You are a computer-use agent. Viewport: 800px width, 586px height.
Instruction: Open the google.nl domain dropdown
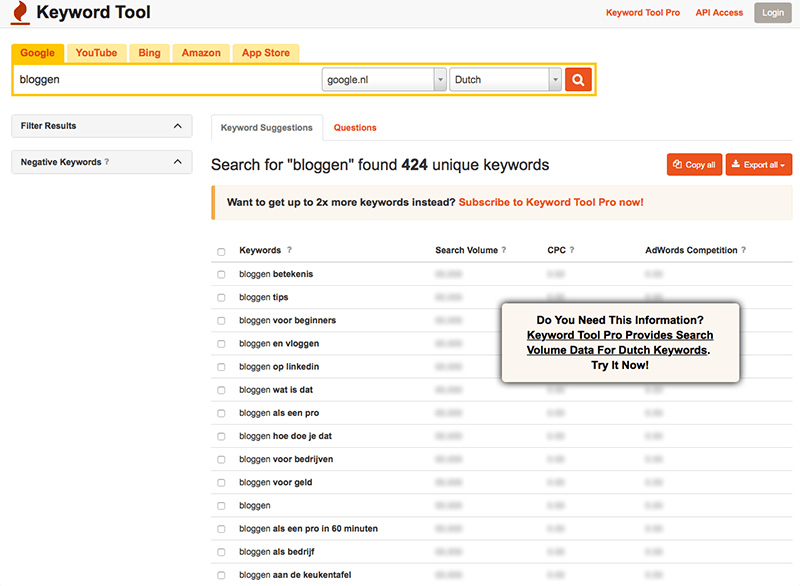[384, 80]
